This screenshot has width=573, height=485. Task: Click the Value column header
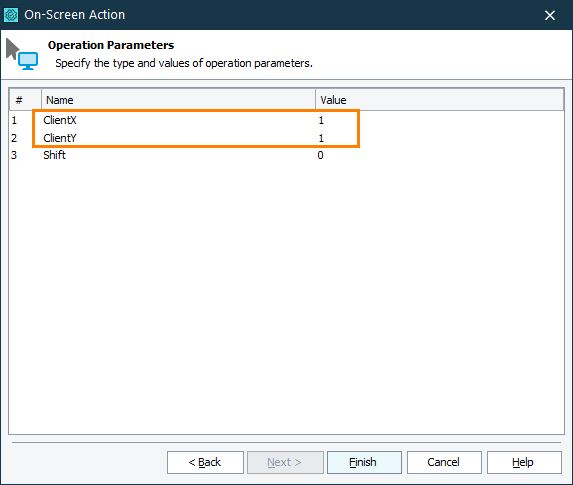[440, 100]
